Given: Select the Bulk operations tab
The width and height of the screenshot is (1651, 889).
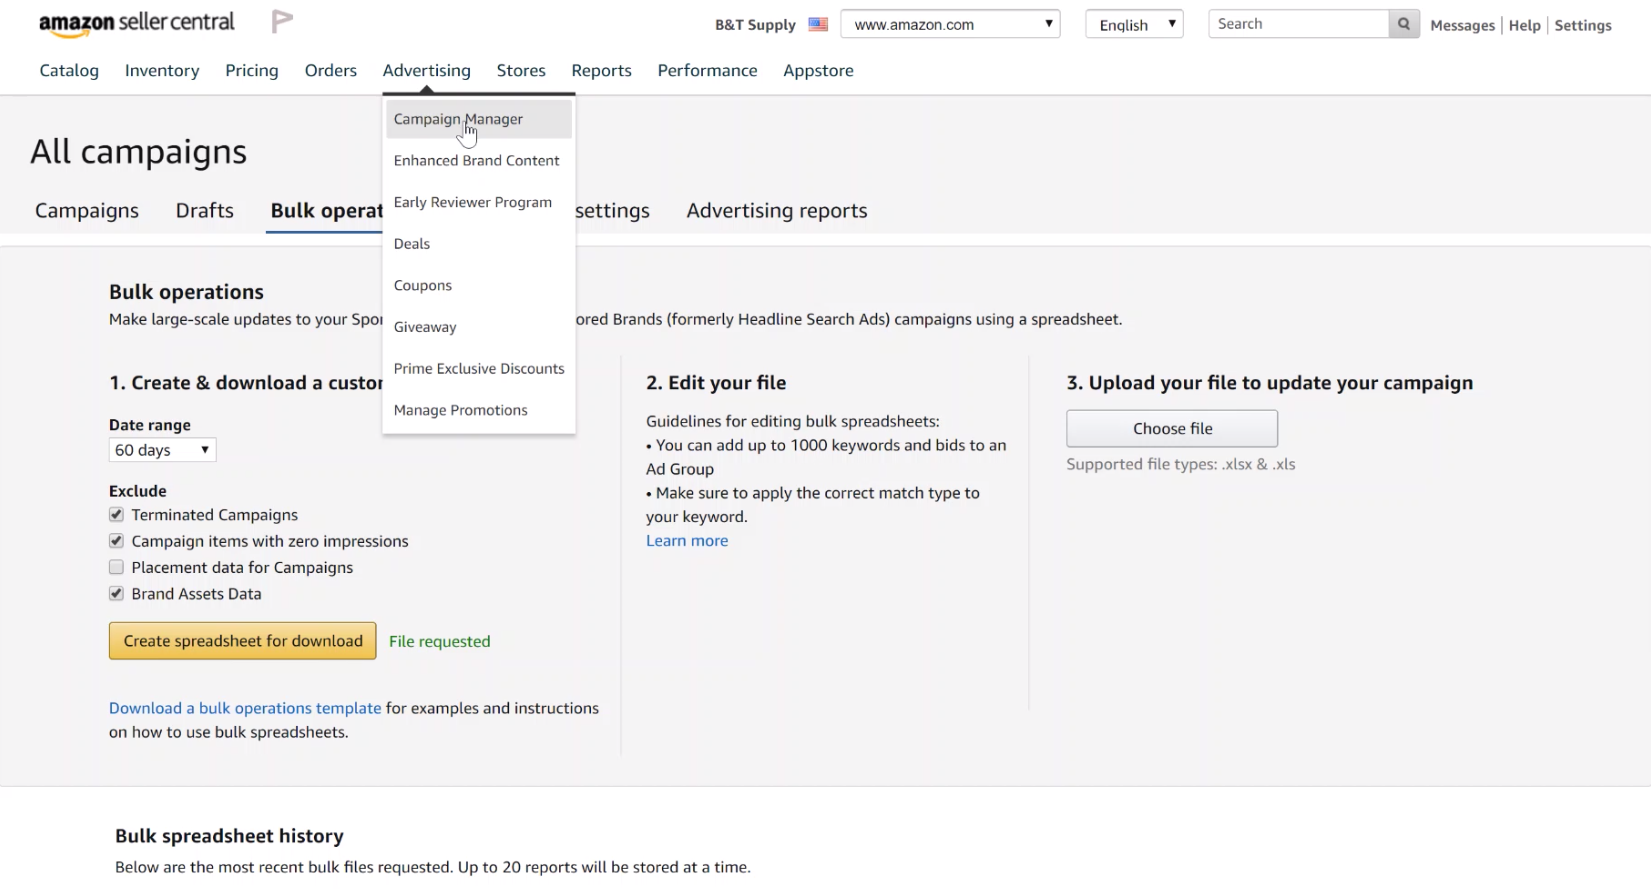Looking at the screenshot, I should pos(326,211).
